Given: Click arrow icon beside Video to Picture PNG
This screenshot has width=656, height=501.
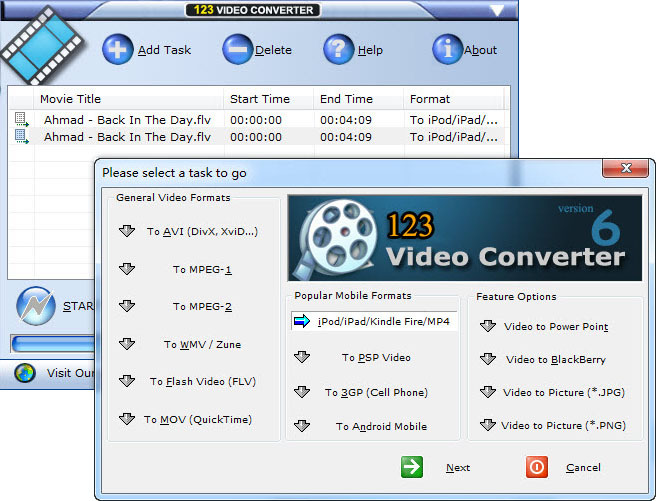Looking at the screenshot, I should tap(488, 425).
